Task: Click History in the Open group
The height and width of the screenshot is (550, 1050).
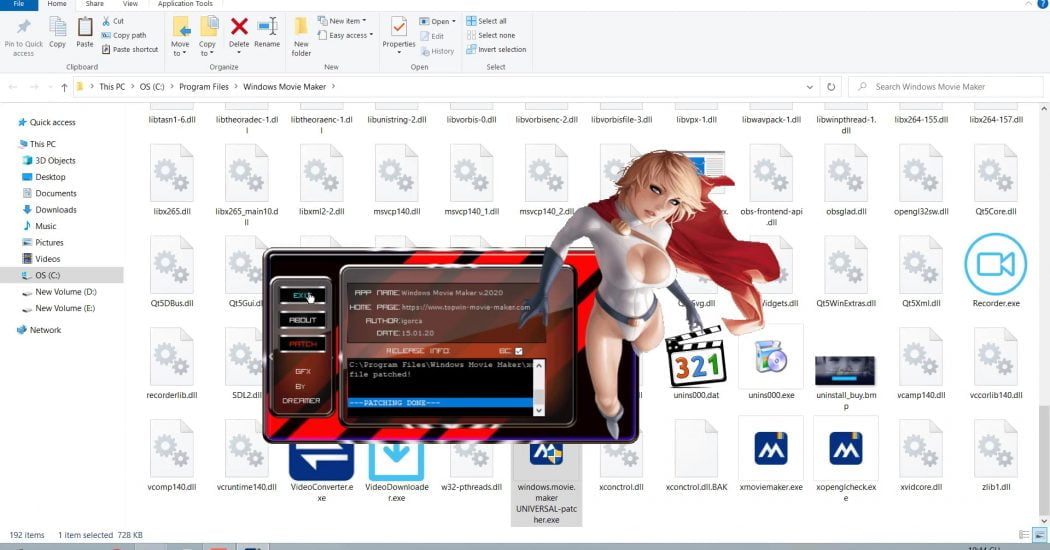Action: [x=437, y=51]
